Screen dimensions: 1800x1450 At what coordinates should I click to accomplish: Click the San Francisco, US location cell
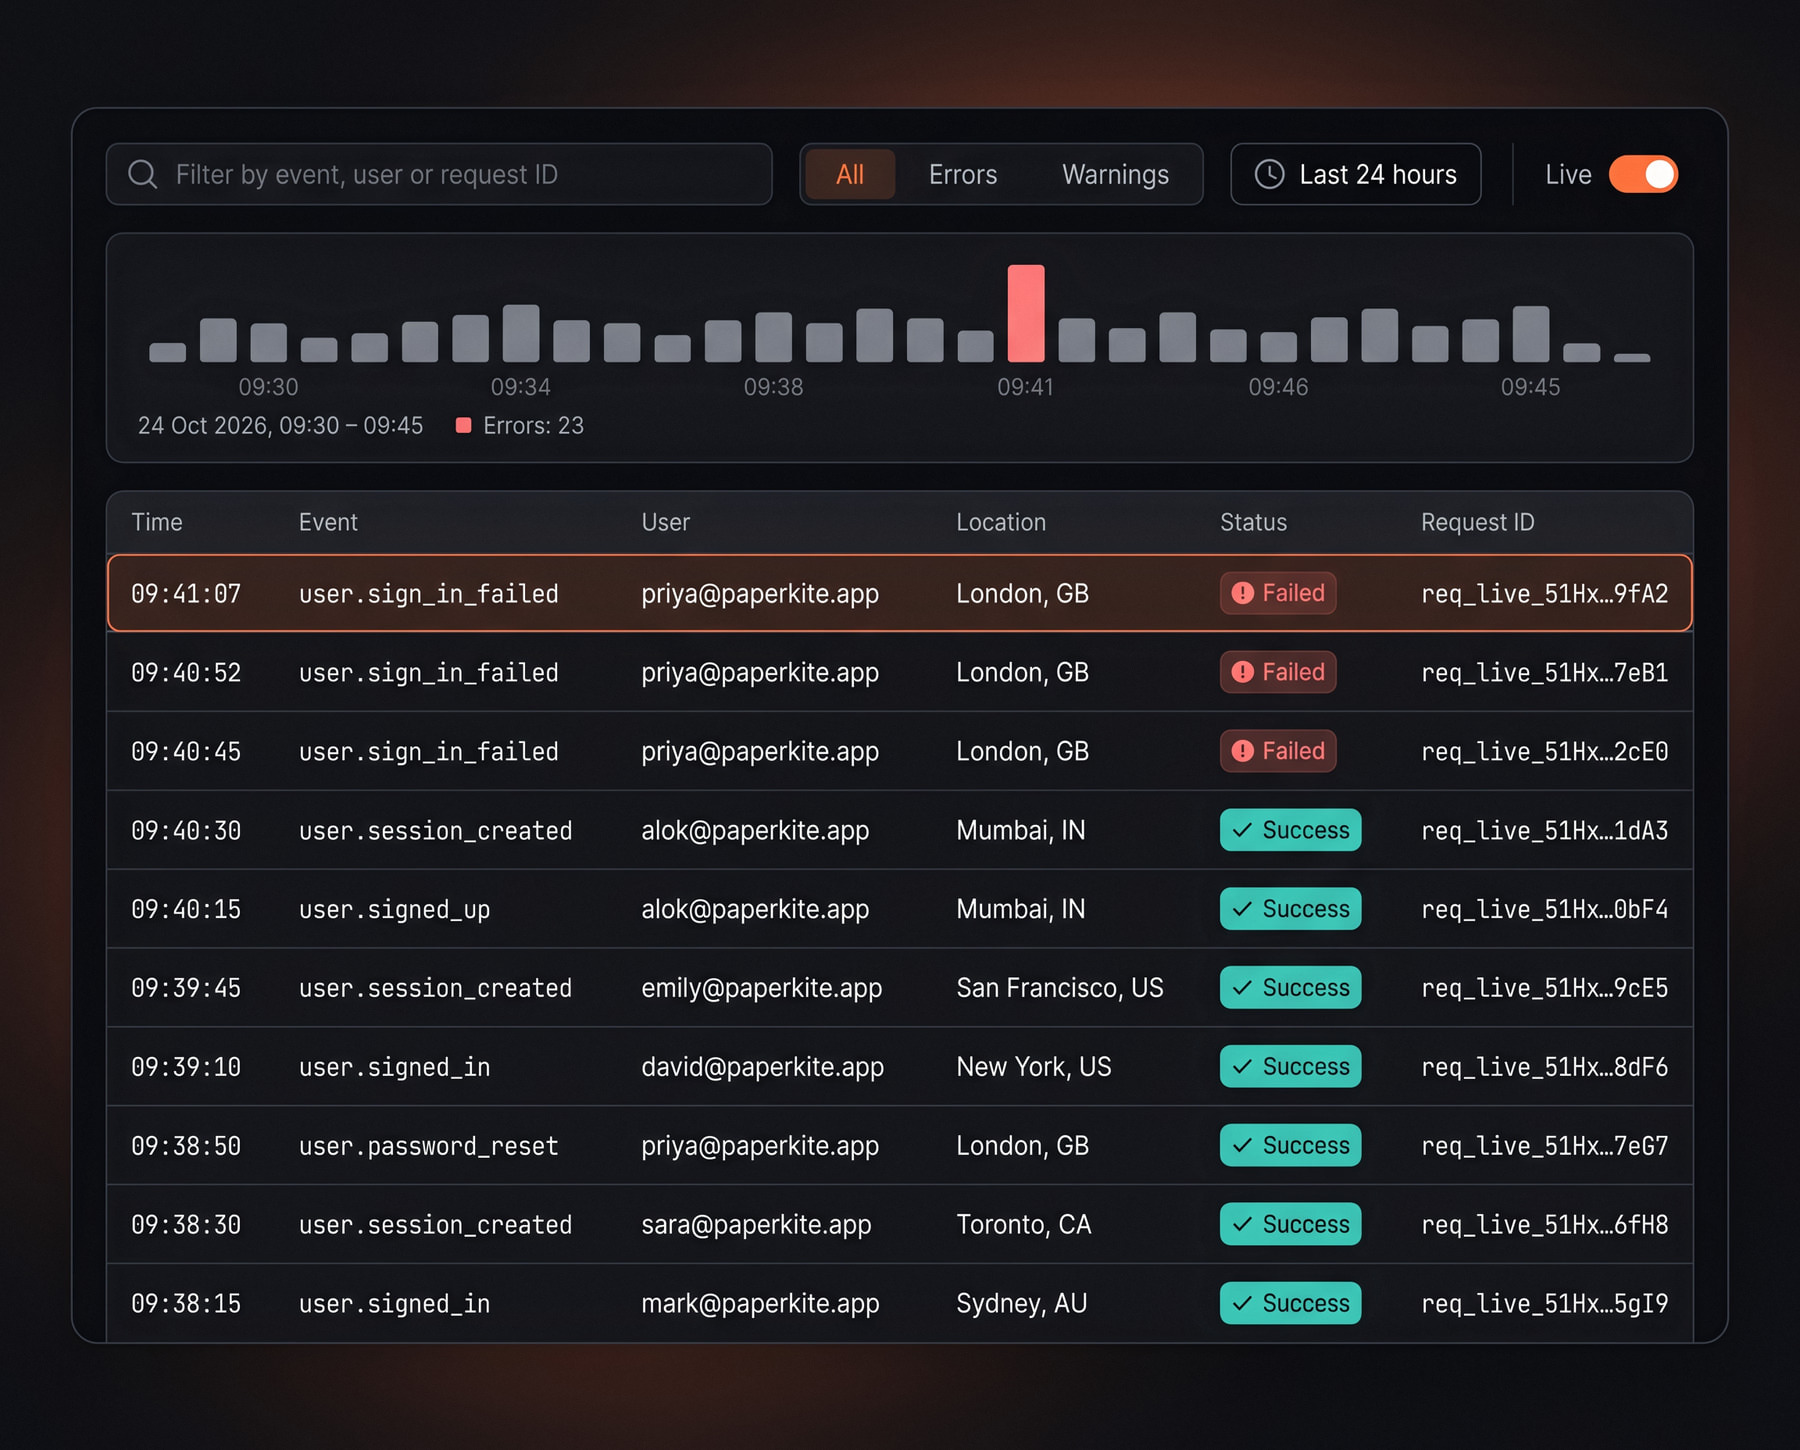(x=1059, y=988)
